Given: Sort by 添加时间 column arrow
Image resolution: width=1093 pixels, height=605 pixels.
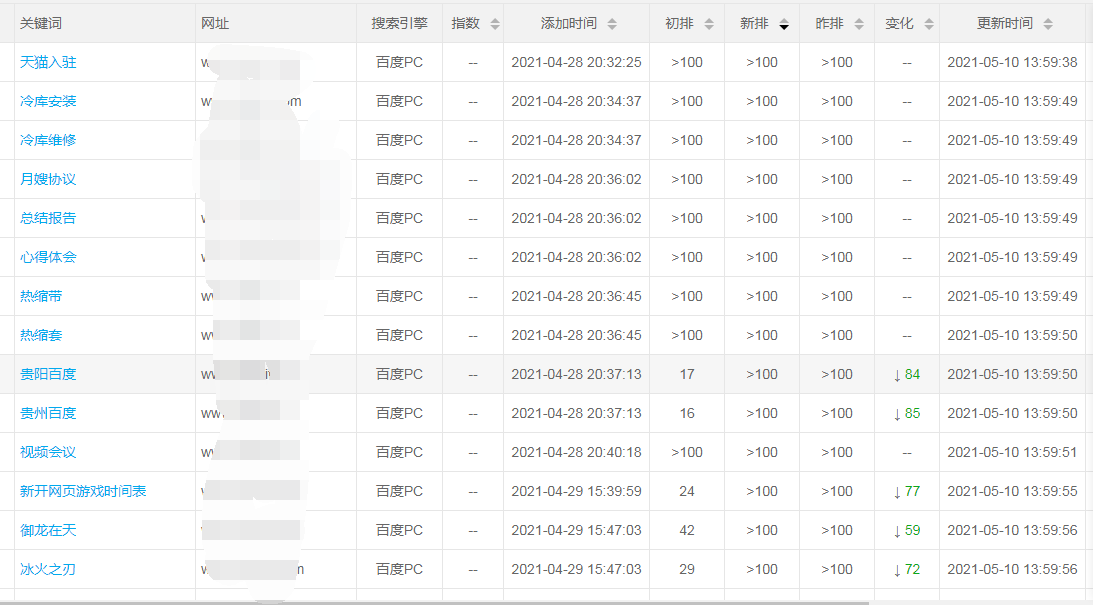Looking at the screenshot, I should pos(612,24).
